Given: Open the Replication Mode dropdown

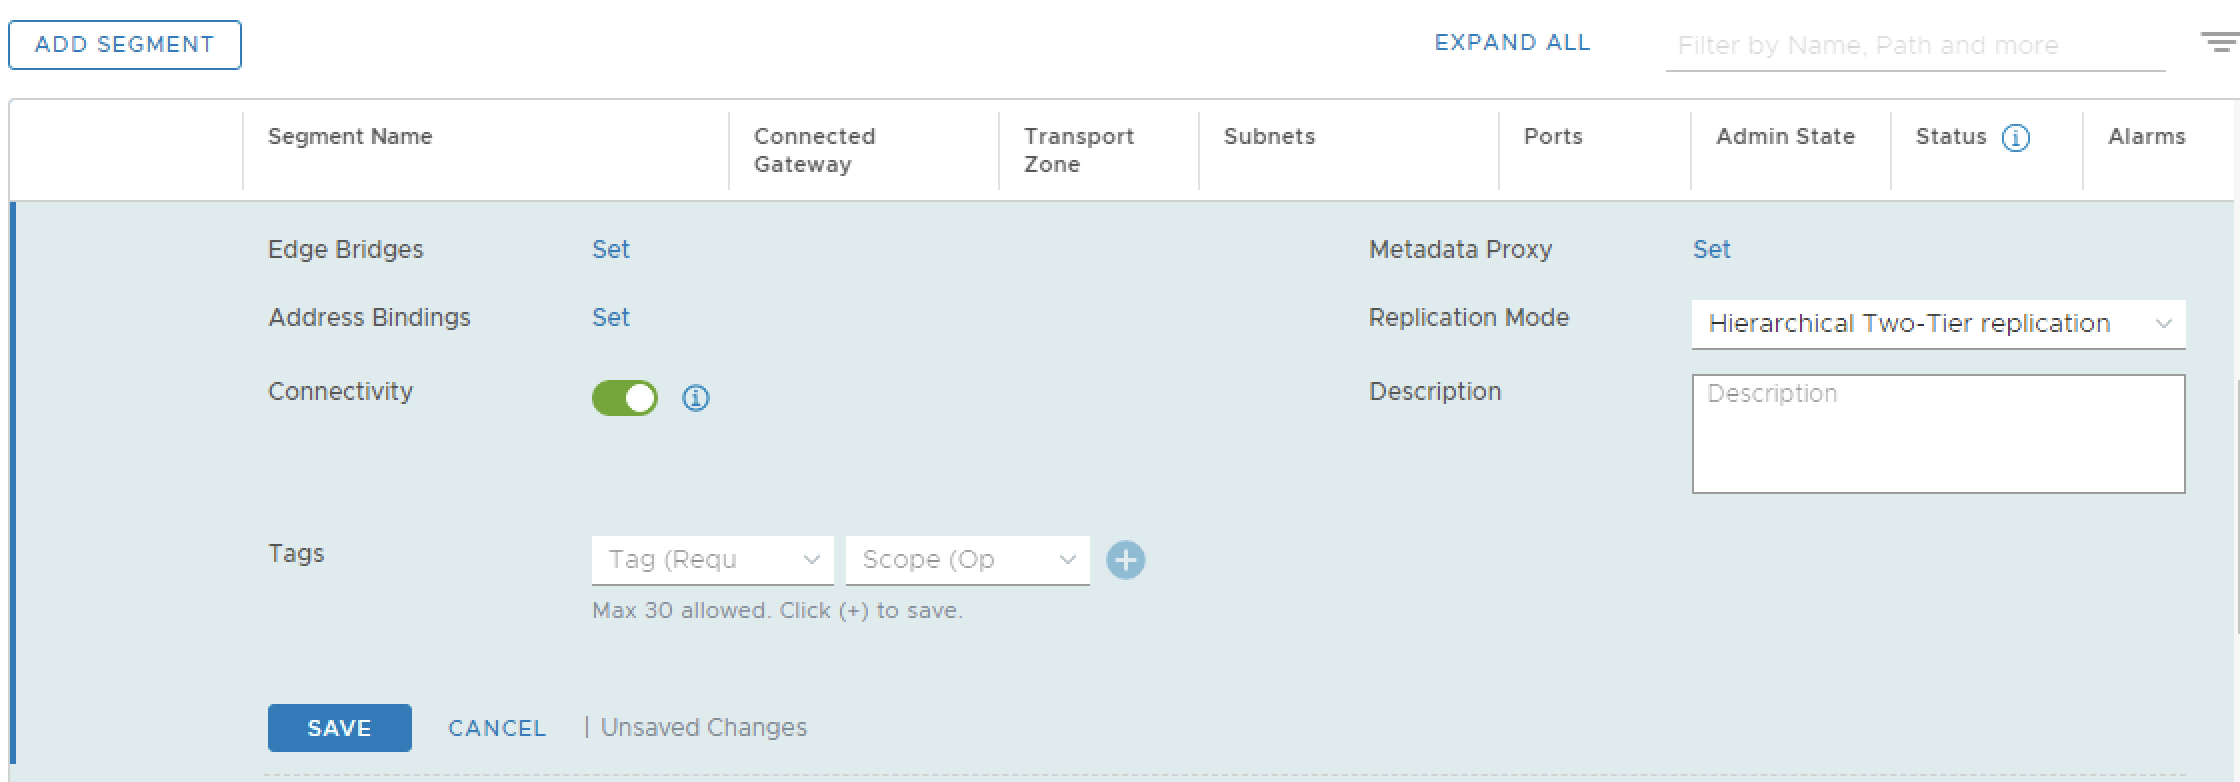Looking at the screenshot, I should coord(1937,324).
